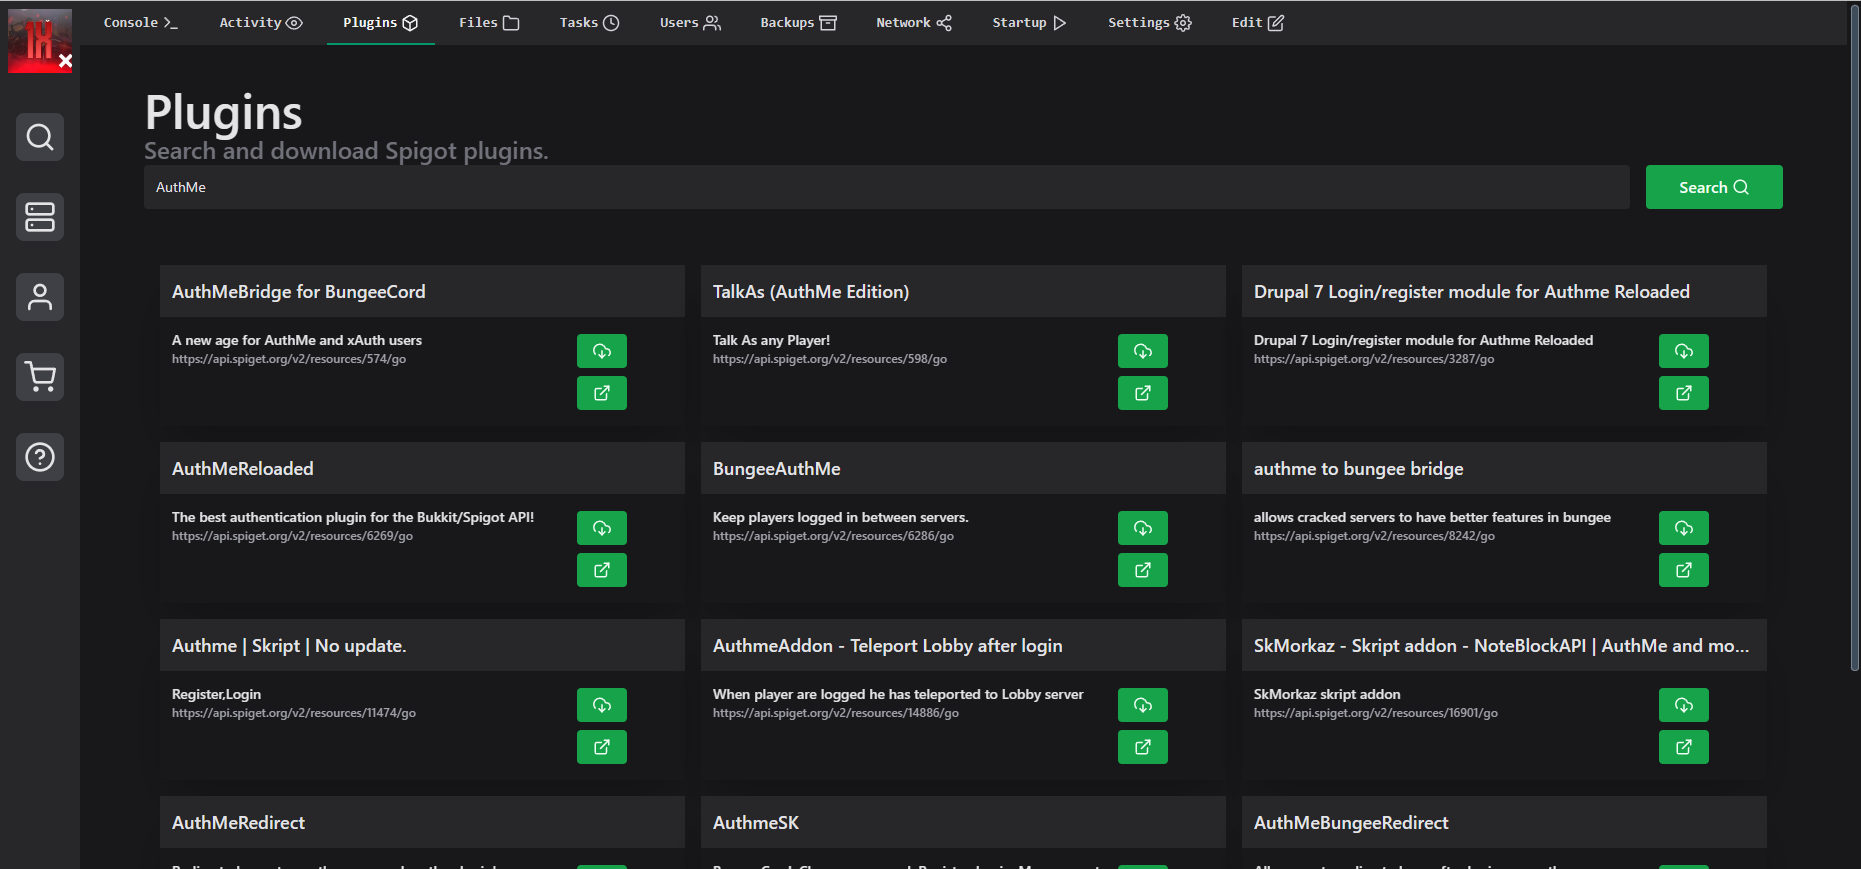Open the Tasks tab
The height and width of the screenshot is (869, 1861).
click(x=589, y=22)
